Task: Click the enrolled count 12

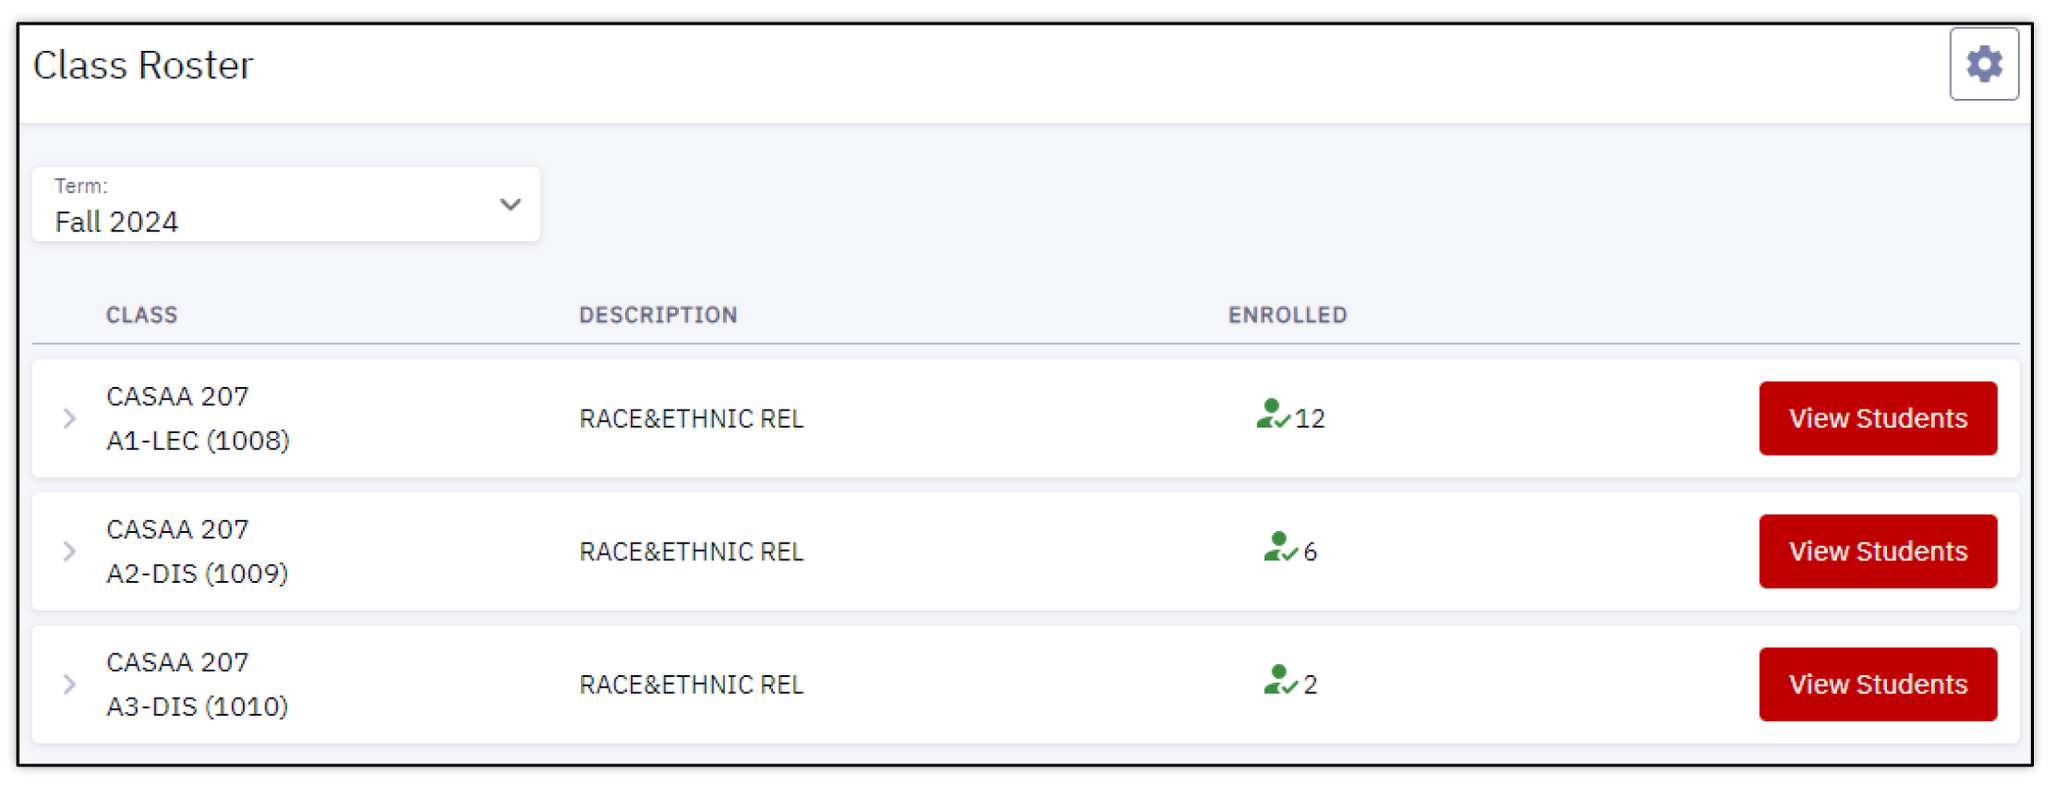Action: point(1310,419)
